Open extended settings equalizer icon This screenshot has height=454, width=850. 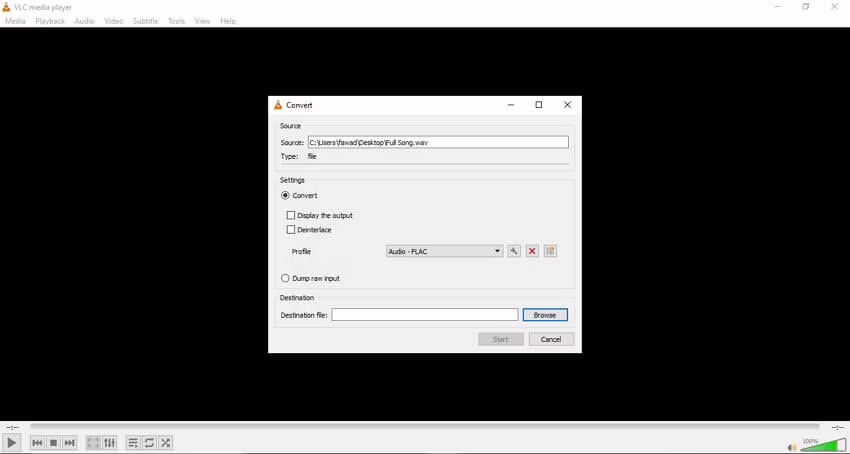(x=109, y=443)
